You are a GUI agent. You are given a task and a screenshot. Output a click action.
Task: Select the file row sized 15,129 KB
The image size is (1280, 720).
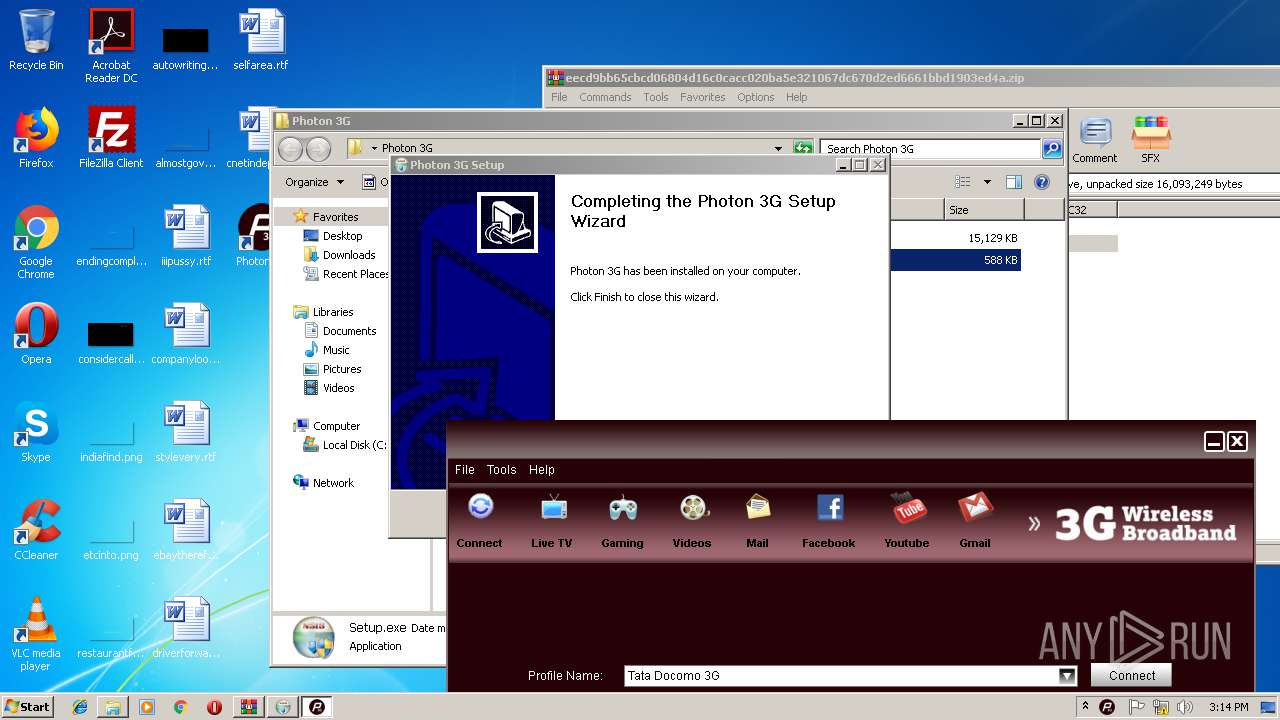point(955,238)
